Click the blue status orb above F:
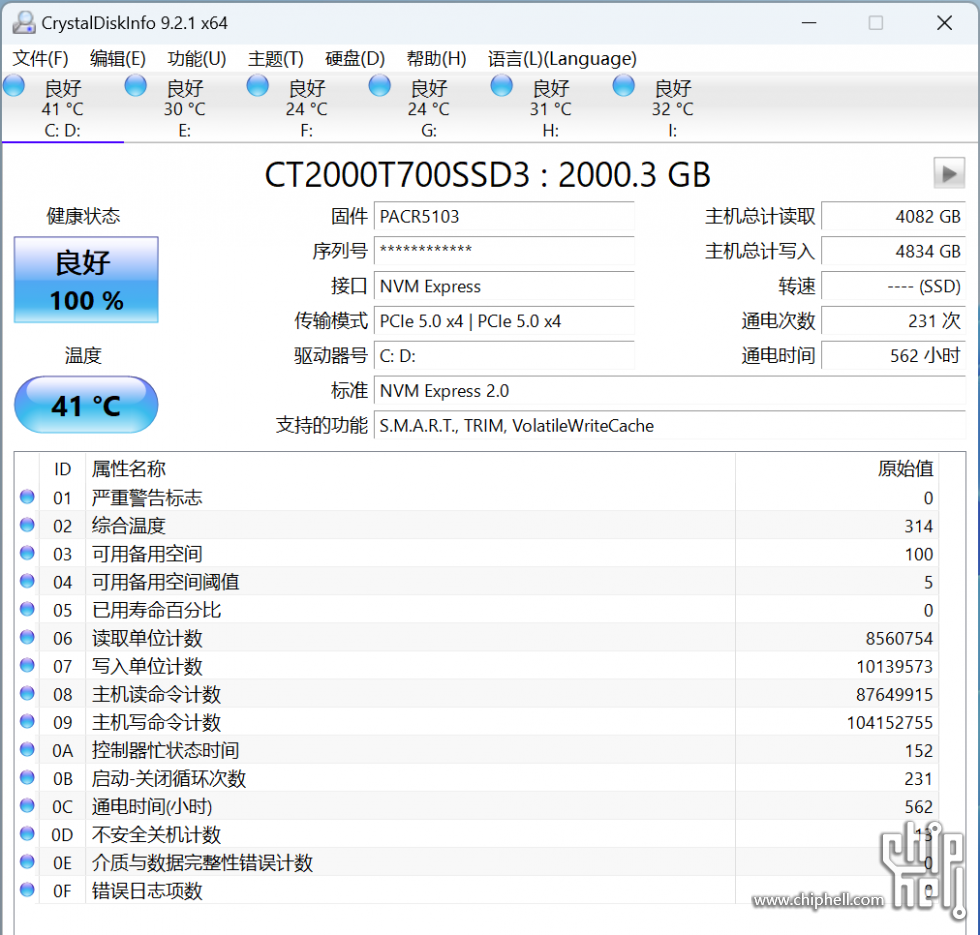This screenshot has width=980, height=935. 258,86
